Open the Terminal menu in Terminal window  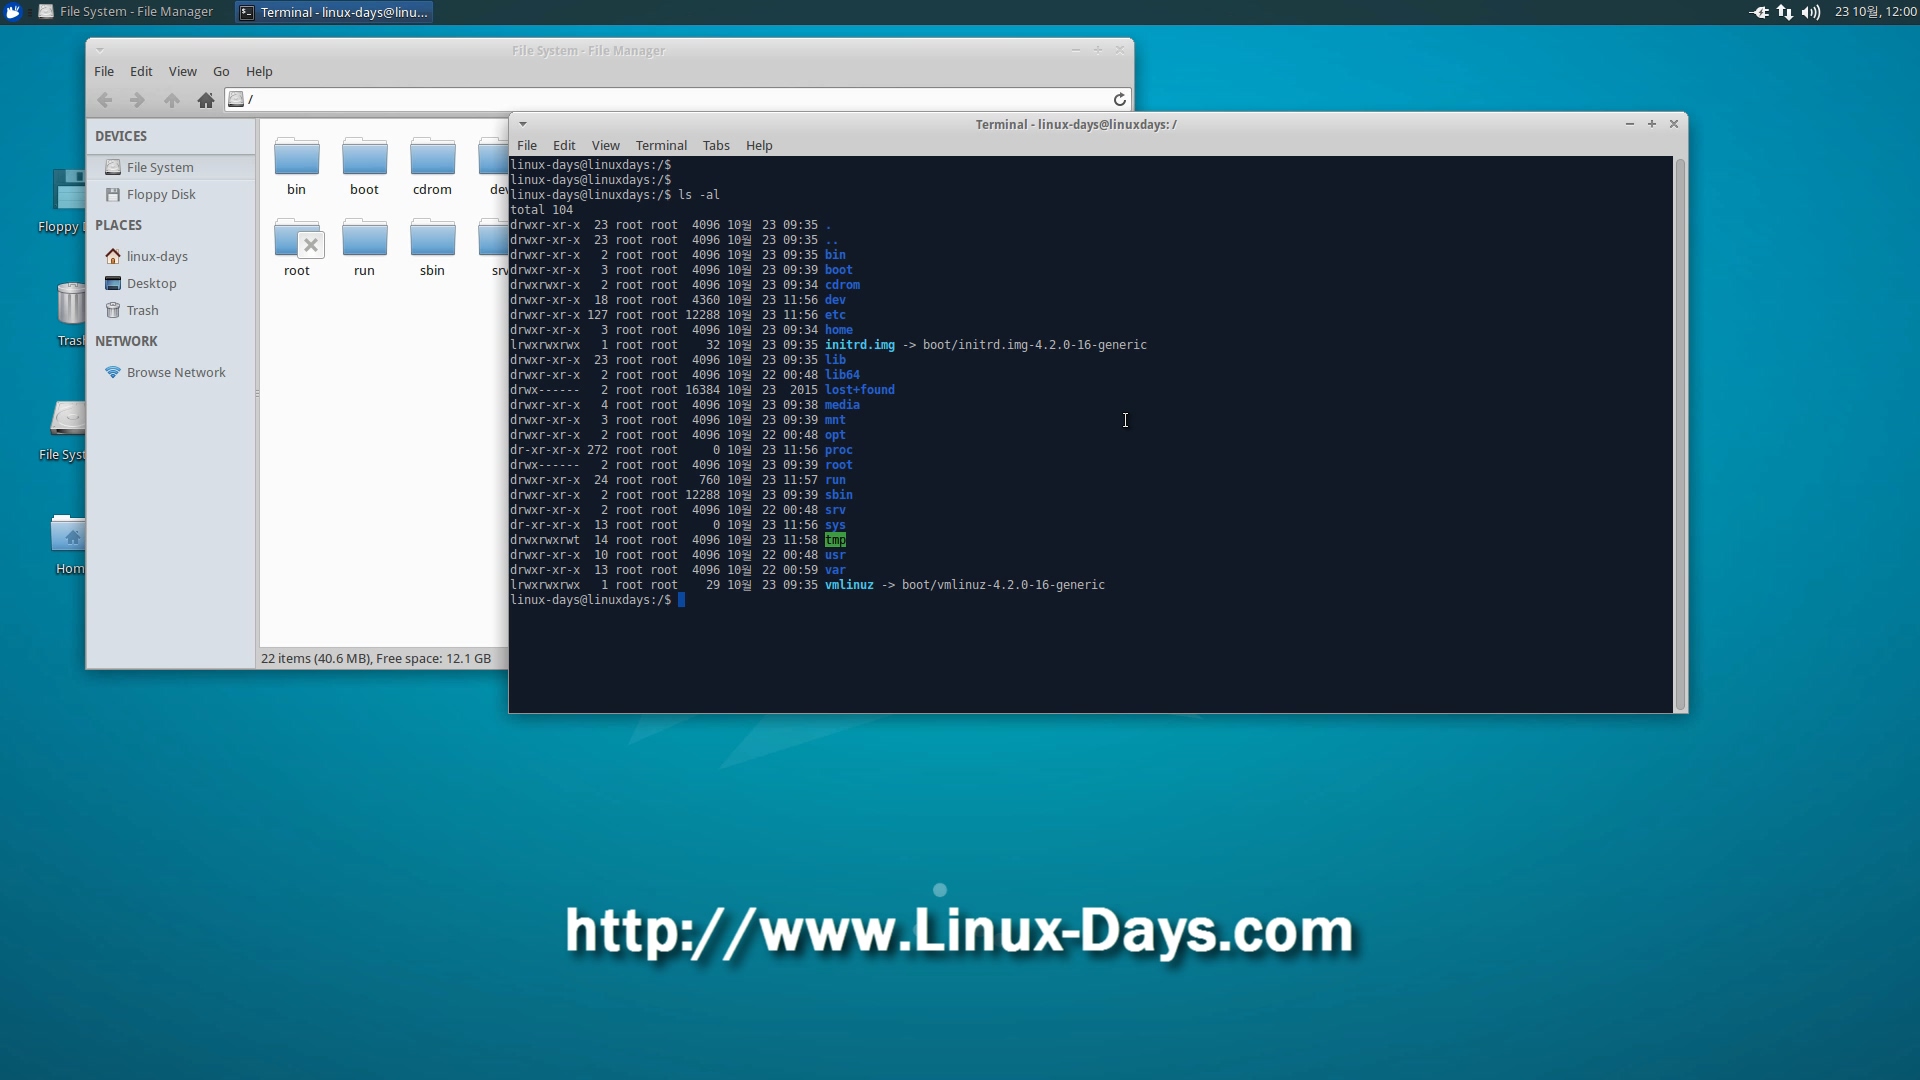click(x=661, y=145)
